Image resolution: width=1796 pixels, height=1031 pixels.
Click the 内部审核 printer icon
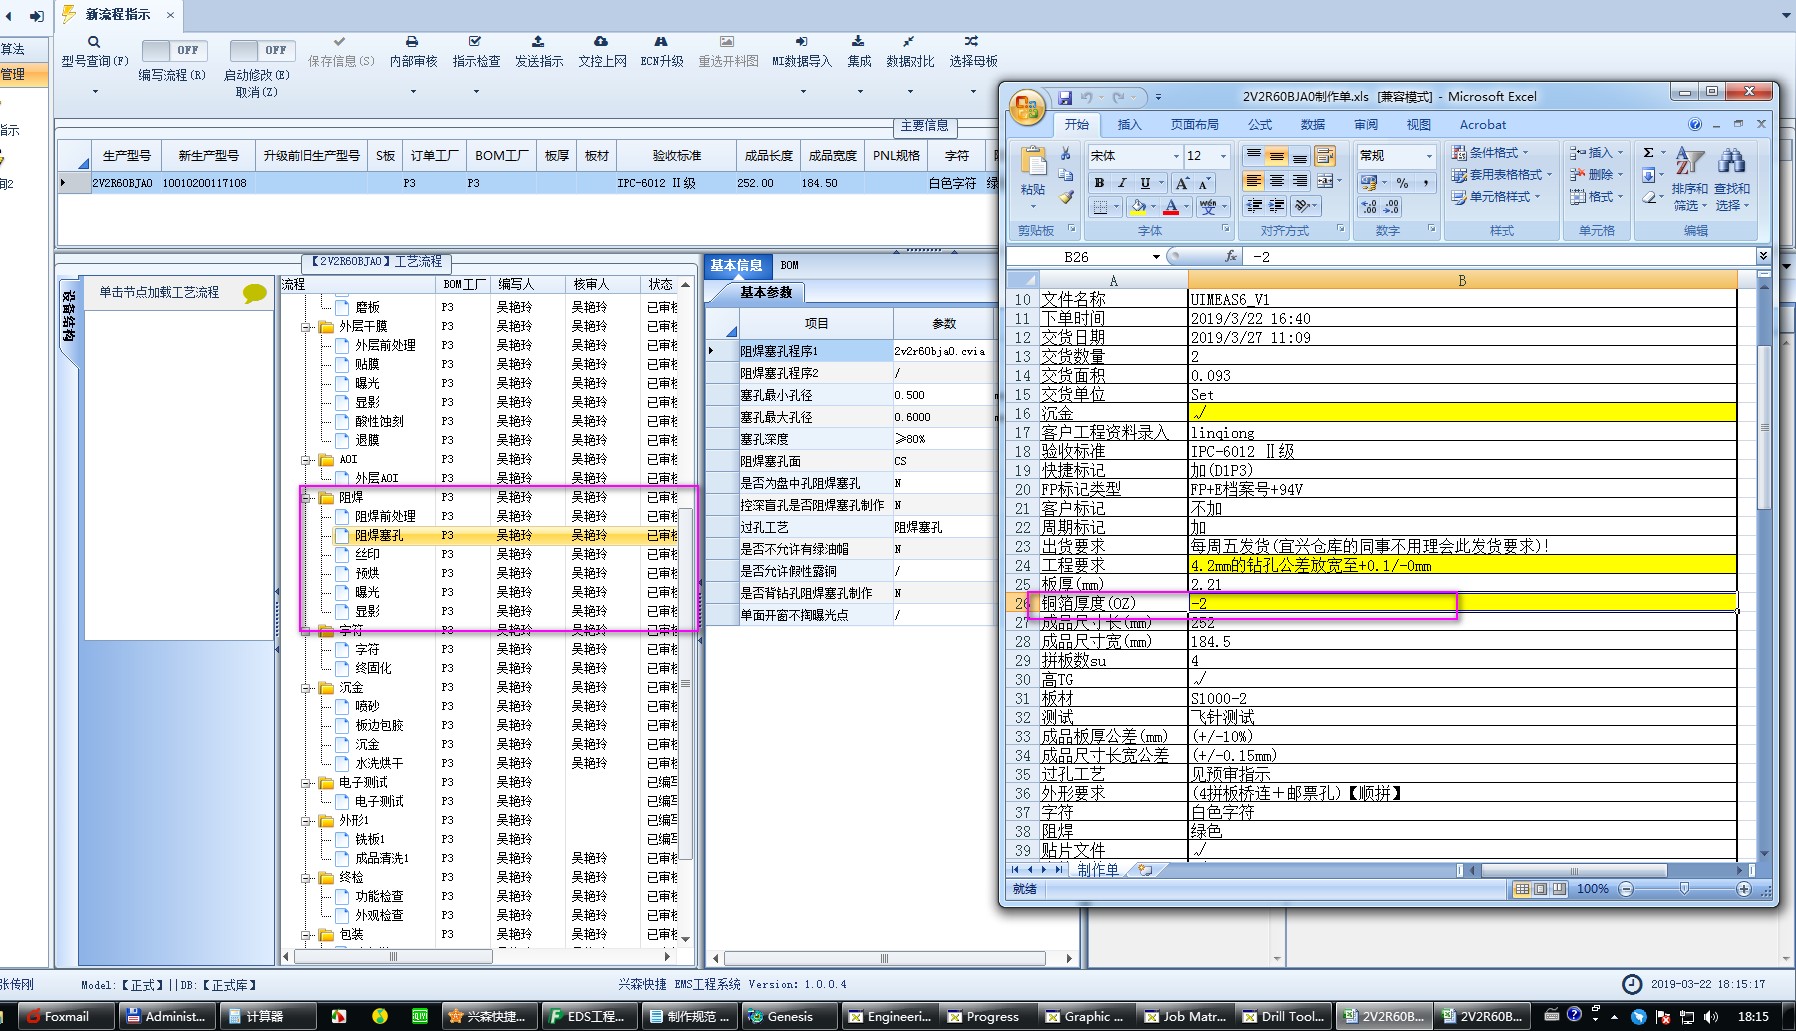[412, 42]
